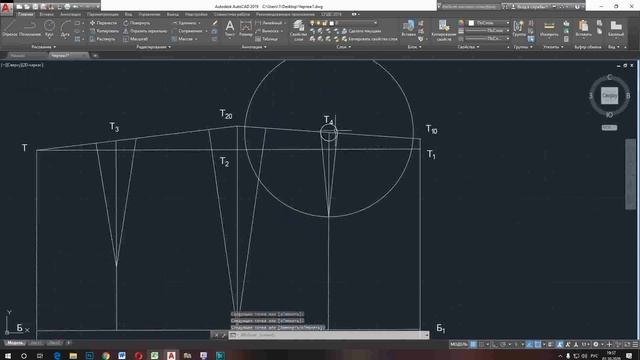Open the Сопряжение (Fillet) dropdown arrow
The height and width of the screenshot is (360, 640).
(x=206, y=31)
